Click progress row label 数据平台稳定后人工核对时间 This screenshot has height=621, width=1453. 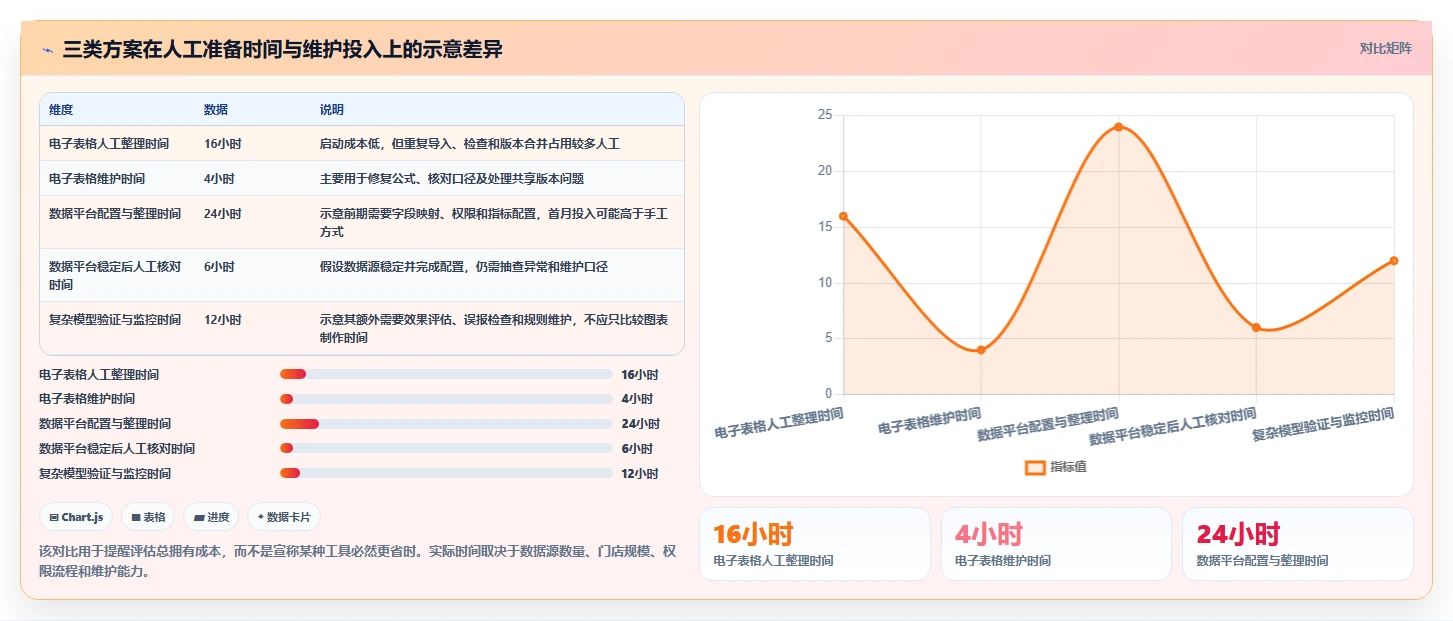117,449
